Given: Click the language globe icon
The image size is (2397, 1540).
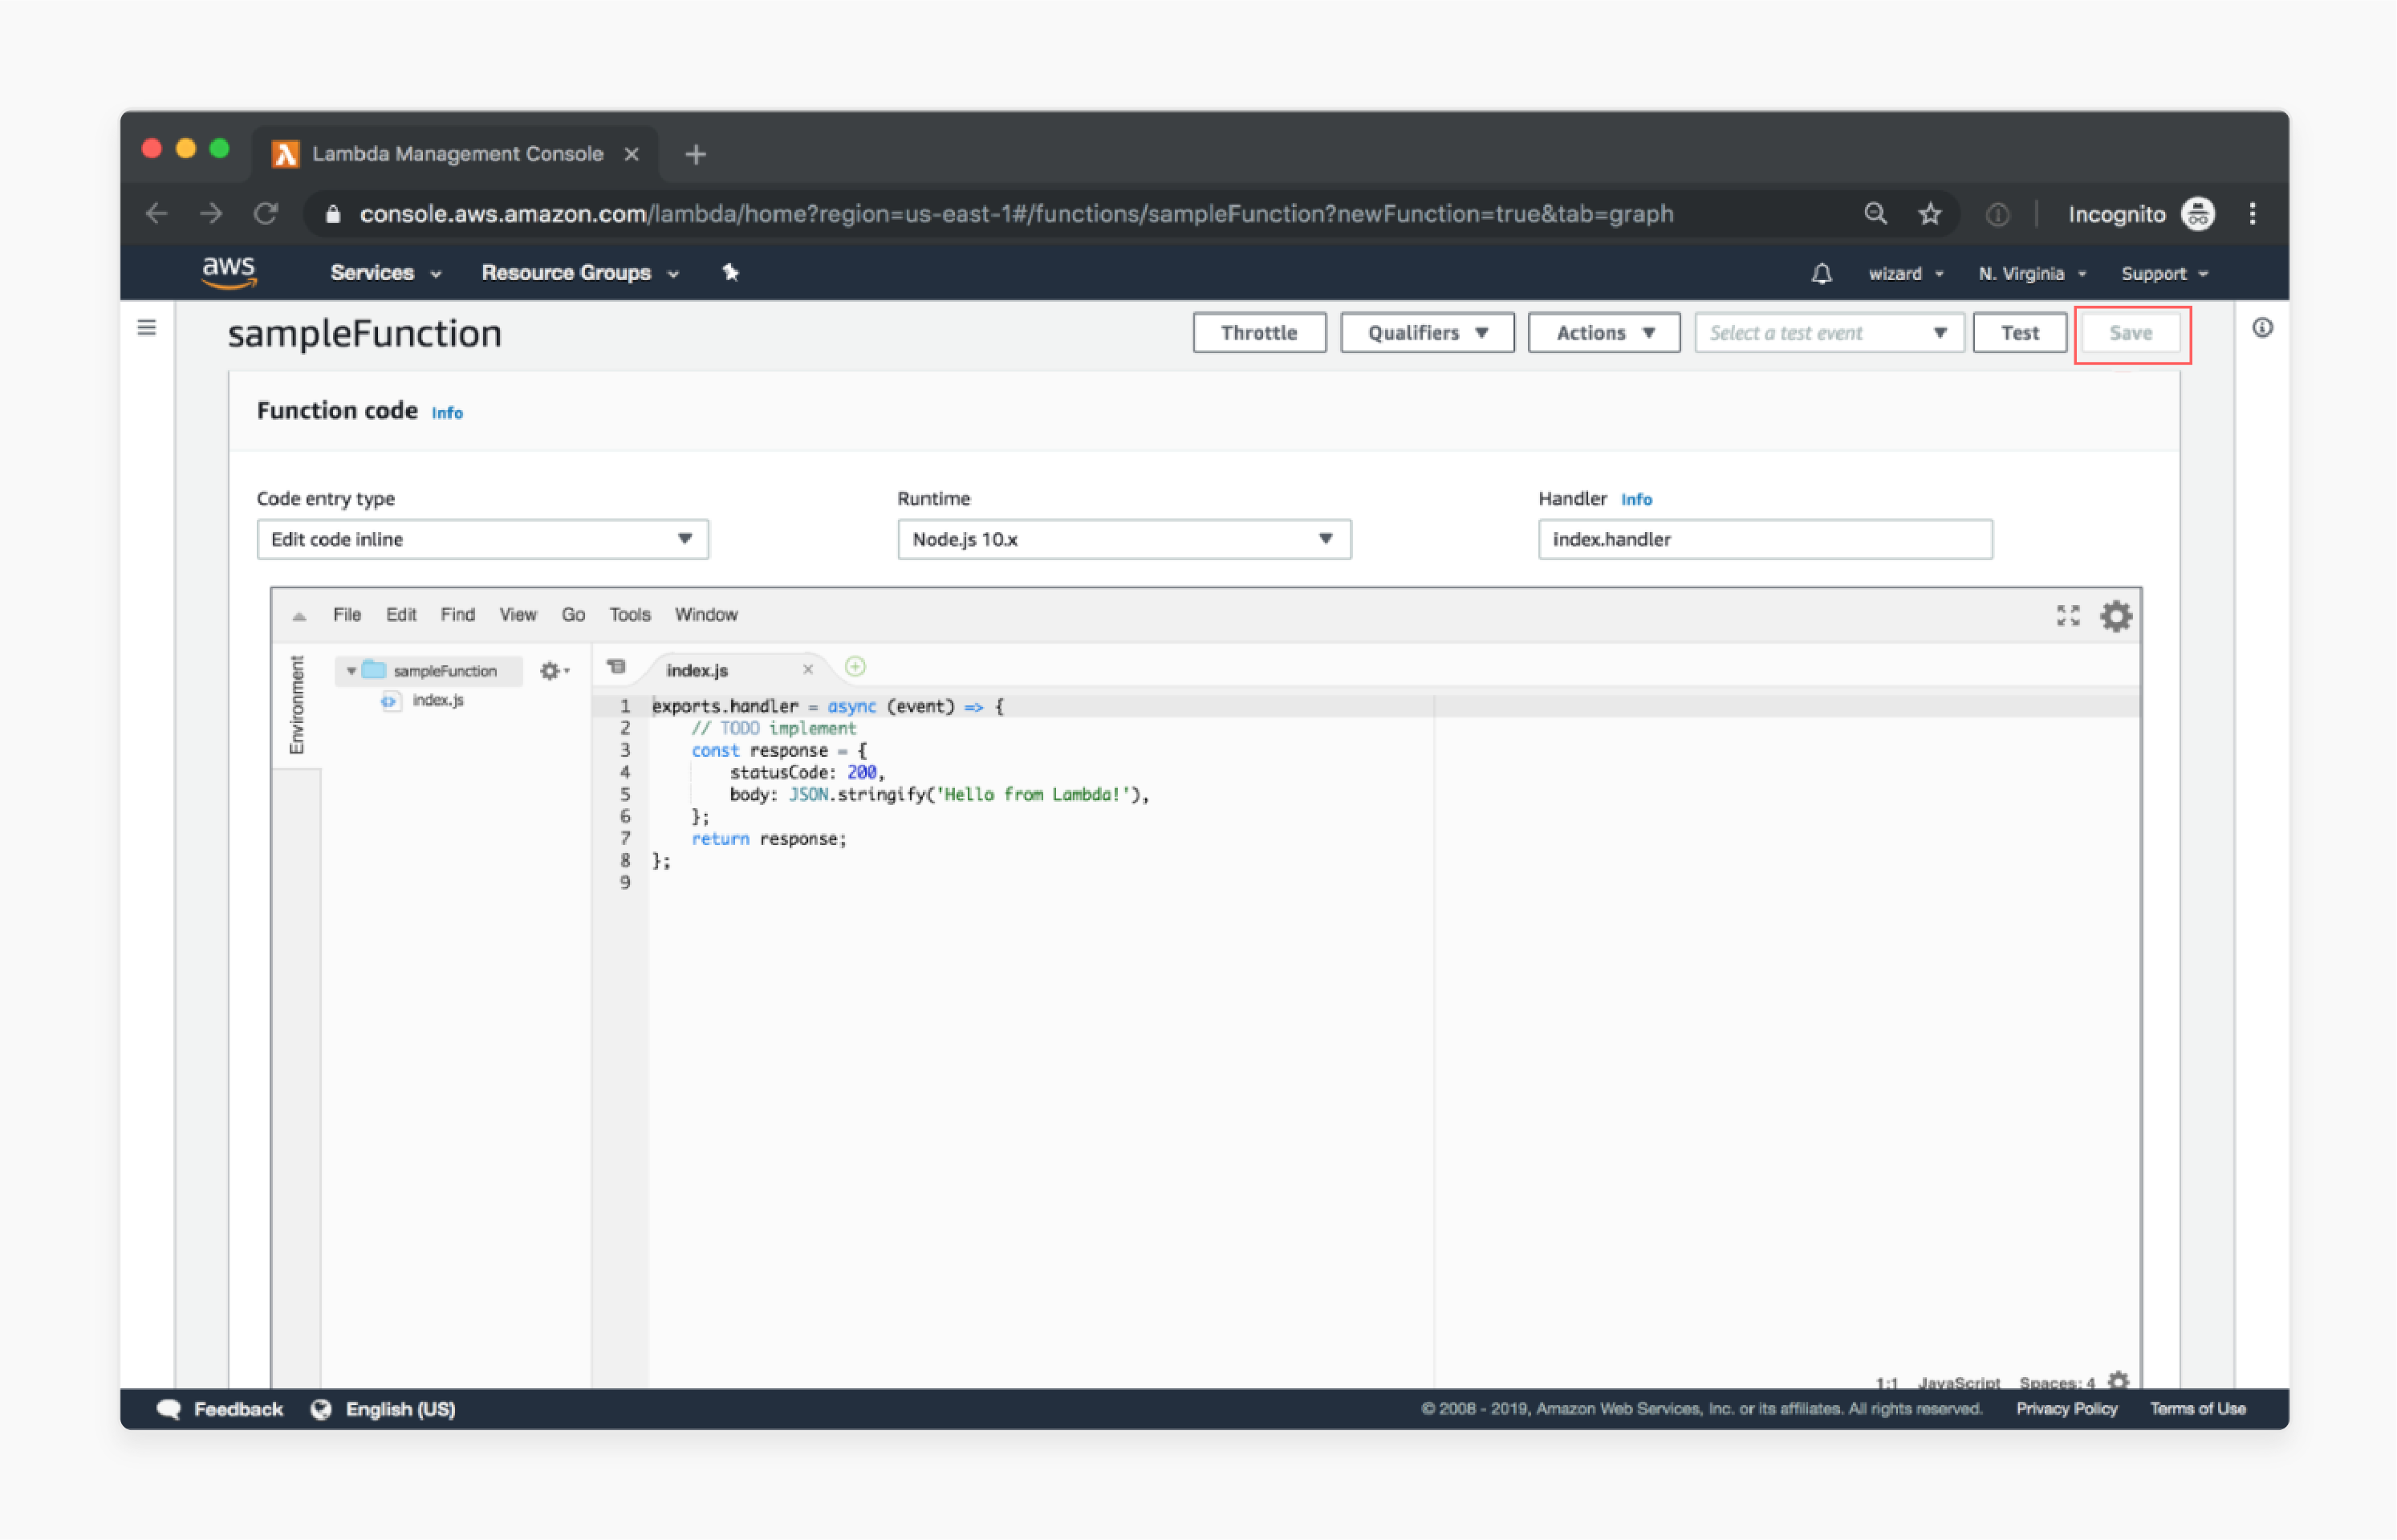Looking at the screenshot, I should pyautogui.click(x=321, y=1409).
